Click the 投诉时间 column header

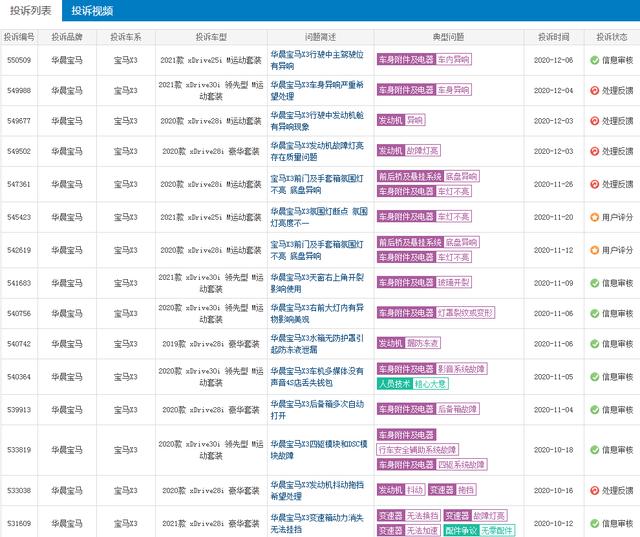tap(554, 37)
